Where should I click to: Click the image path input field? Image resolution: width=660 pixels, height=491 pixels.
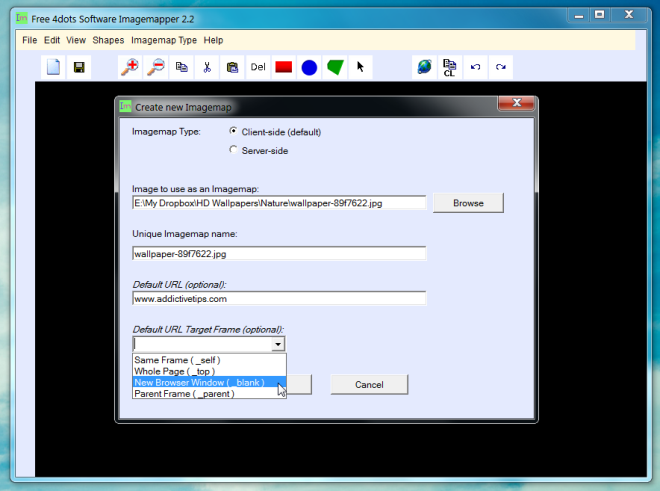point(279,203)
